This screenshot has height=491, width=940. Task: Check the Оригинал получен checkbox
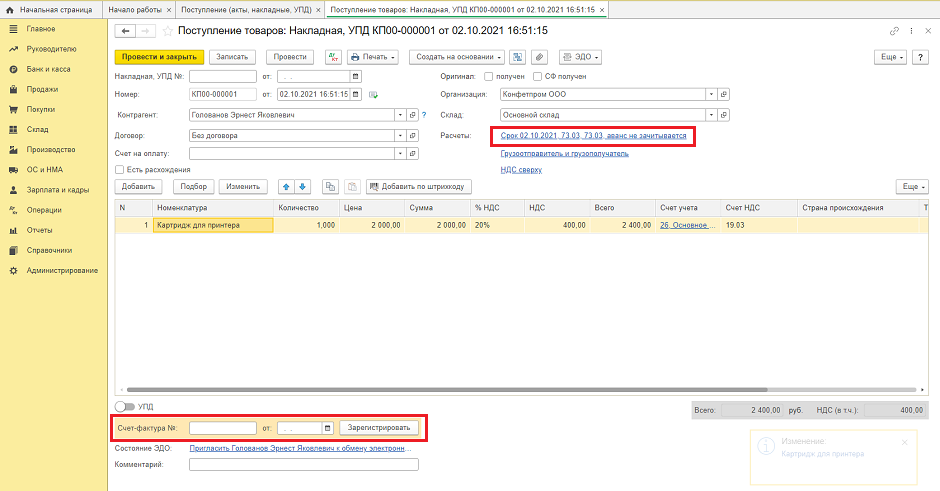488,76
